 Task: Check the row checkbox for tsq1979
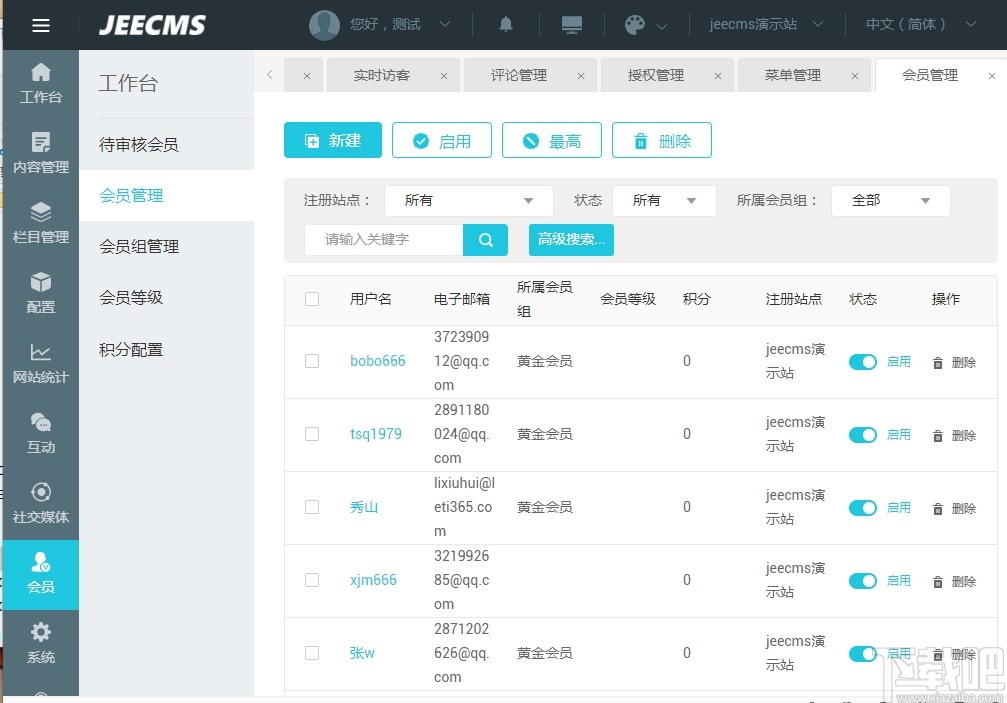[311, 434]
